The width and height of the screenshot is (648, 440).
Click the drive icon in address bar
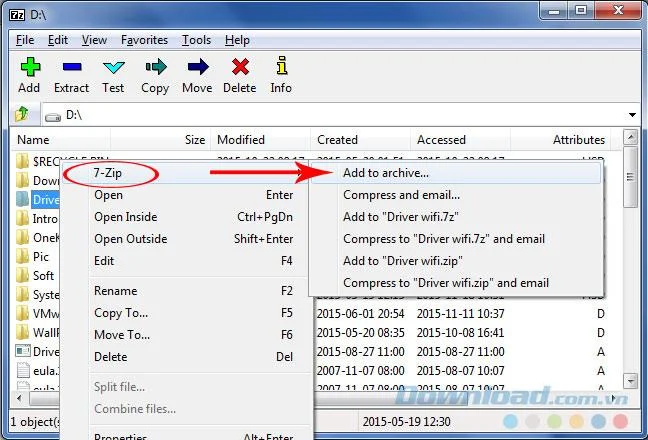(x=53, y=117)
